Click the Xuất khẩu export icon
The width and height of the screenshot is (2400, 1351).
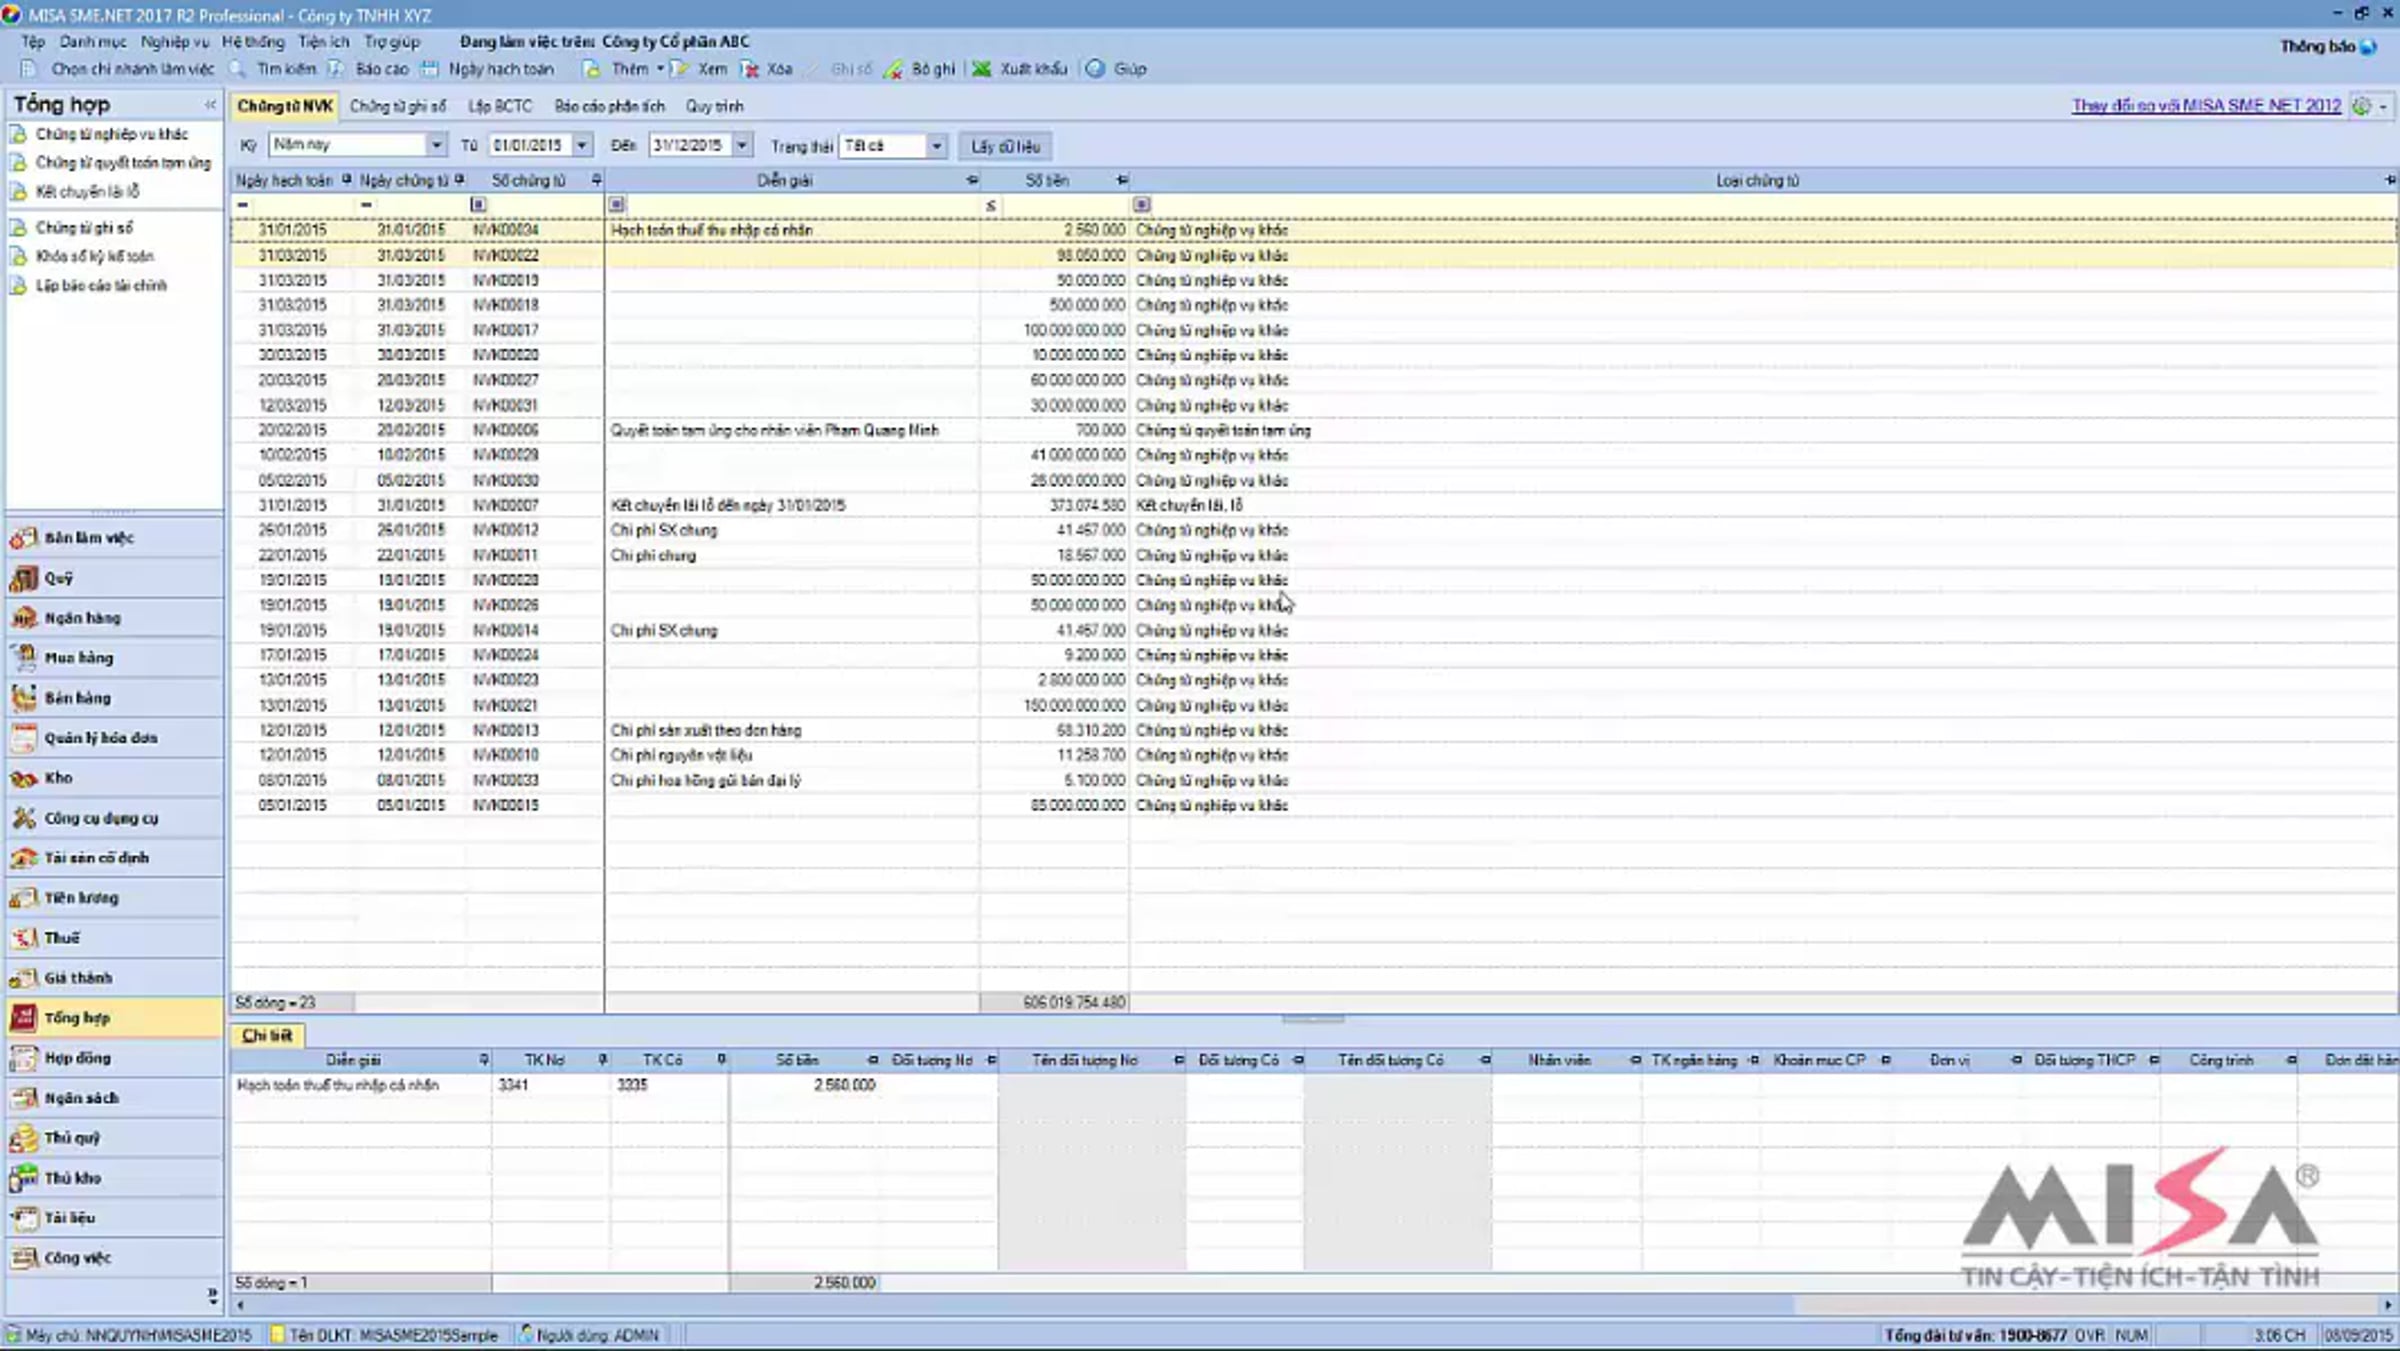(982, 69)
